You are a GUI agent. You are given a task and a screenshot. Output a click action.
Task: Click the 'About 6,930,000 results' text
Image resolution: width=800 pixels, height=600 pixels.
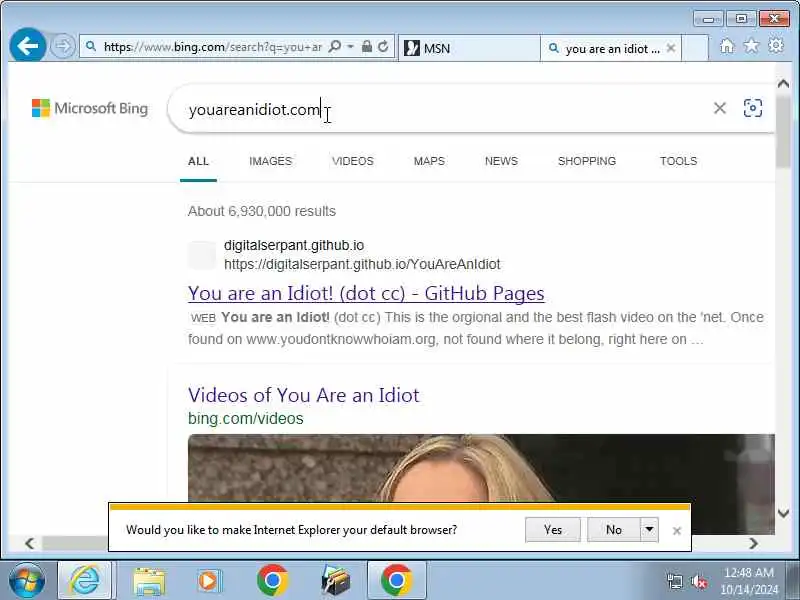coord(262,211)
